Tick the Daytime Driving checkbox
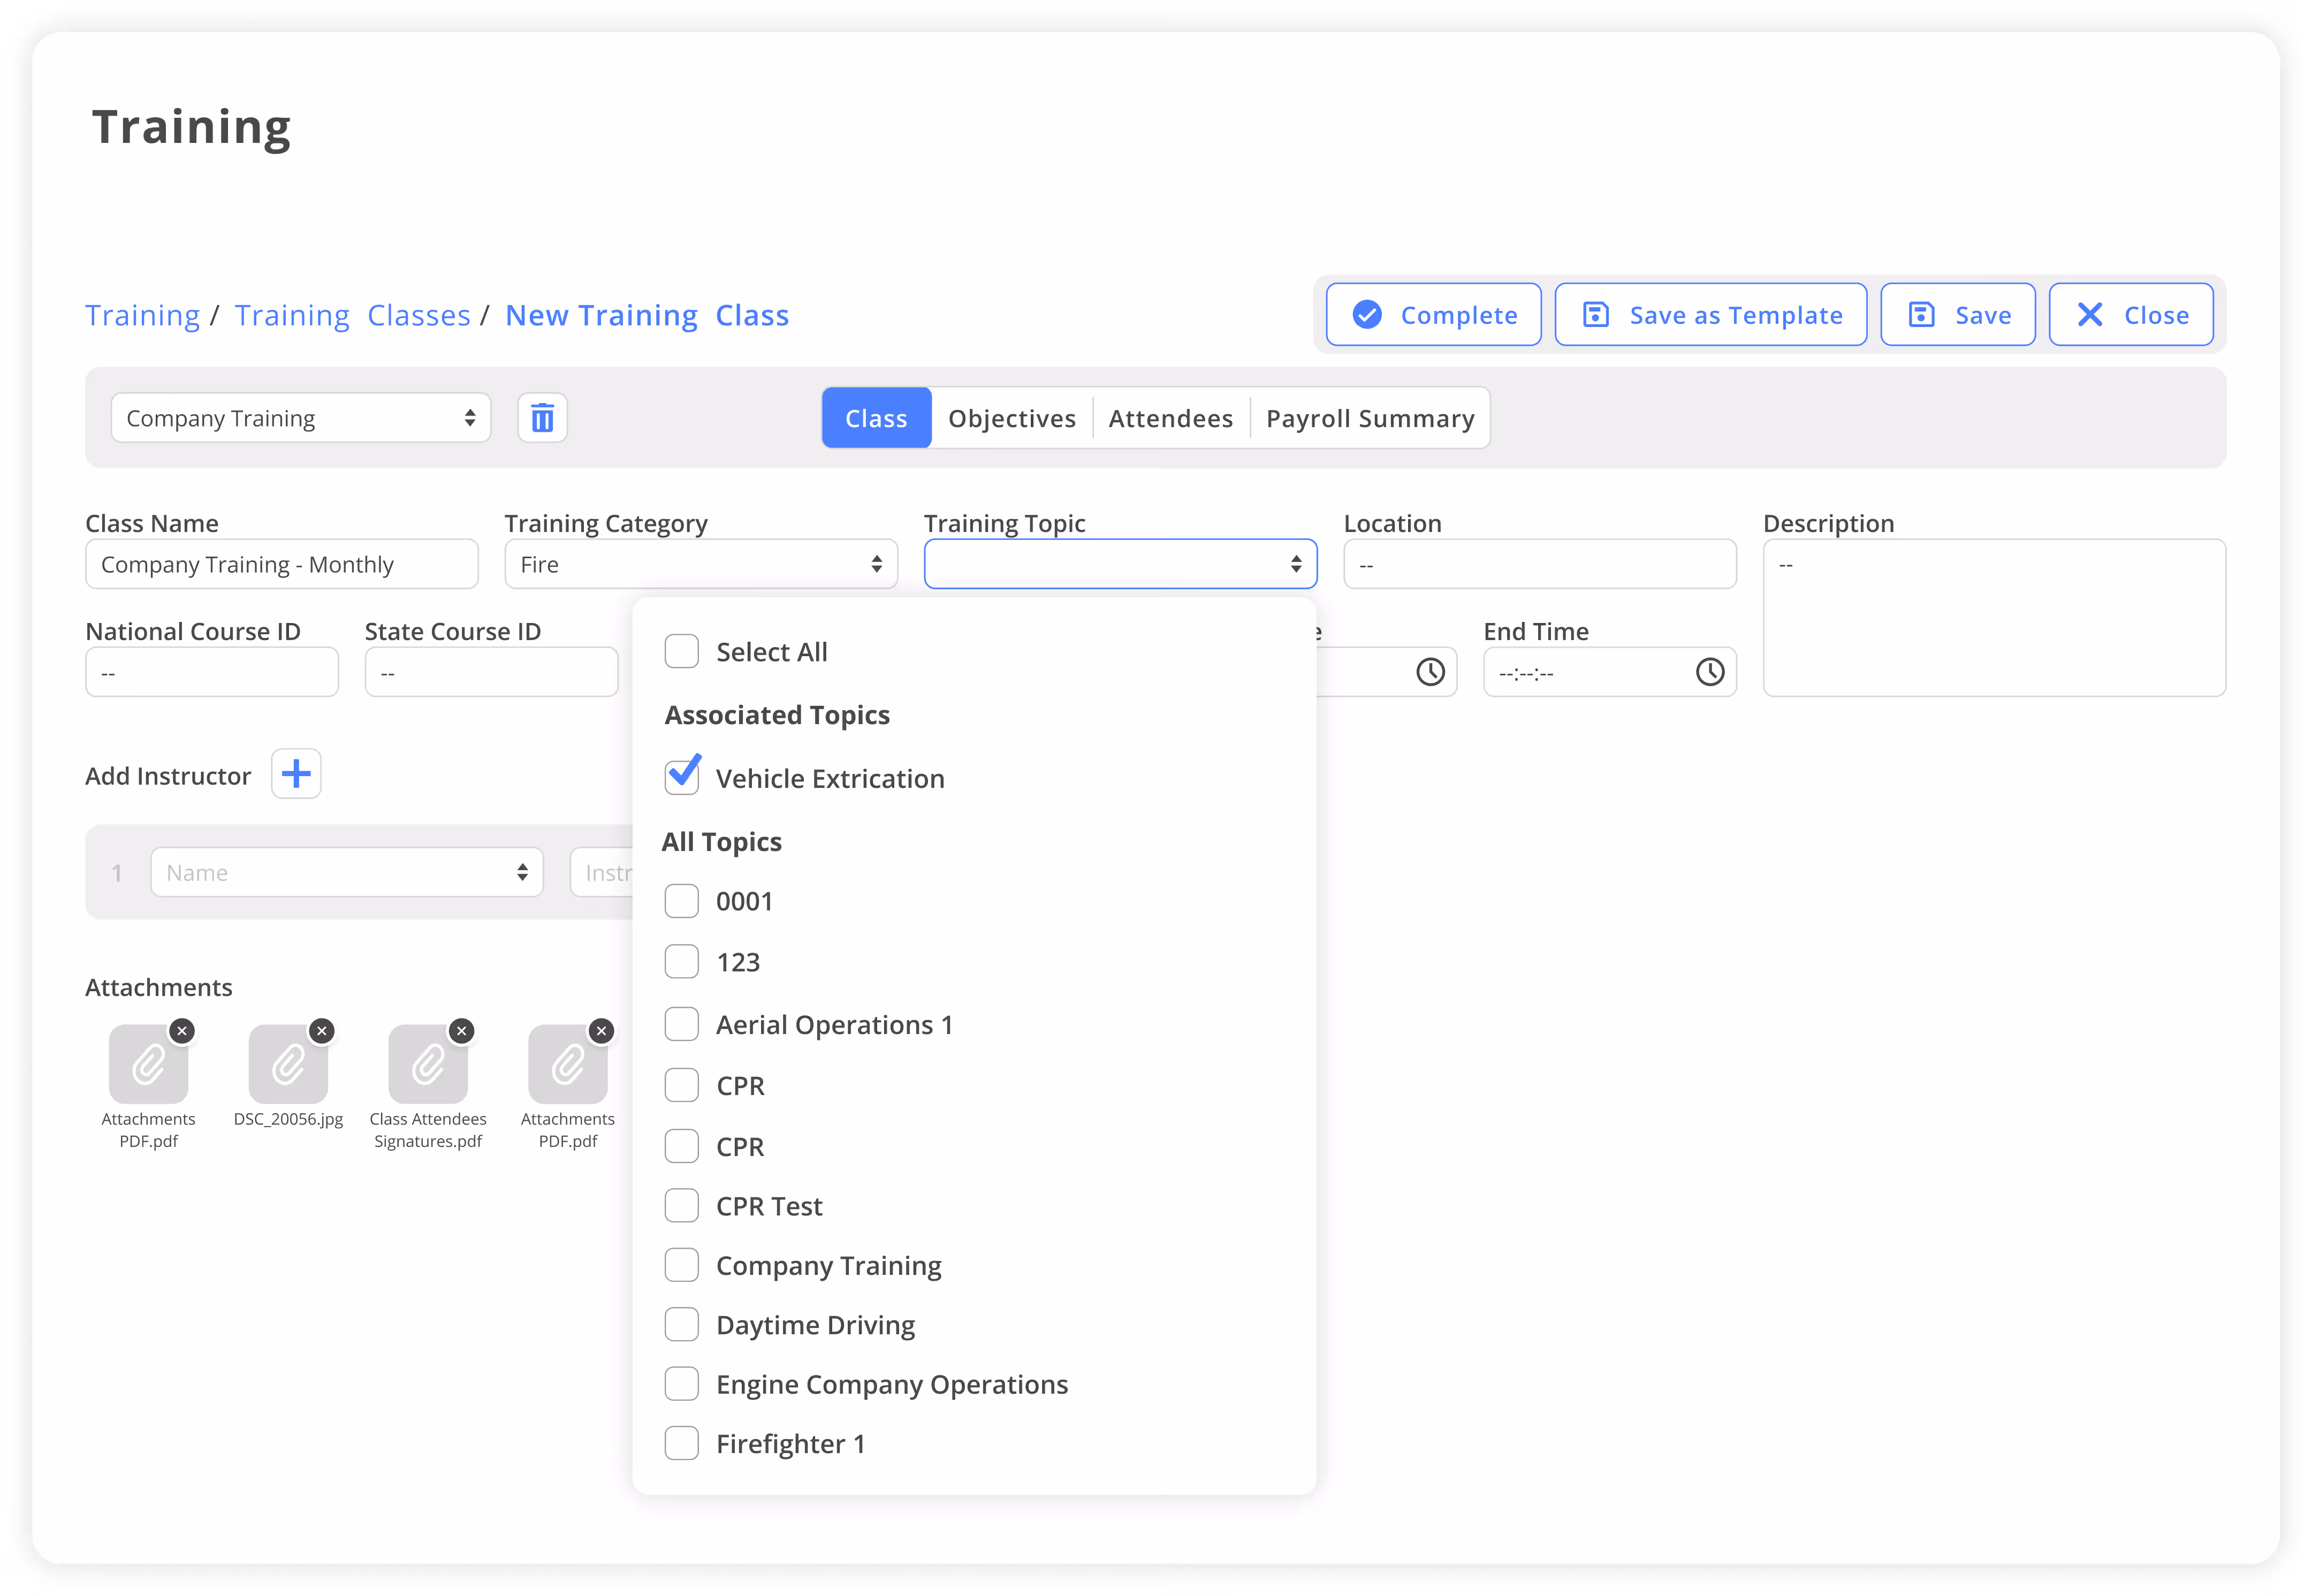This screenshot has width=2312, height=1596. pos(682,1324)
